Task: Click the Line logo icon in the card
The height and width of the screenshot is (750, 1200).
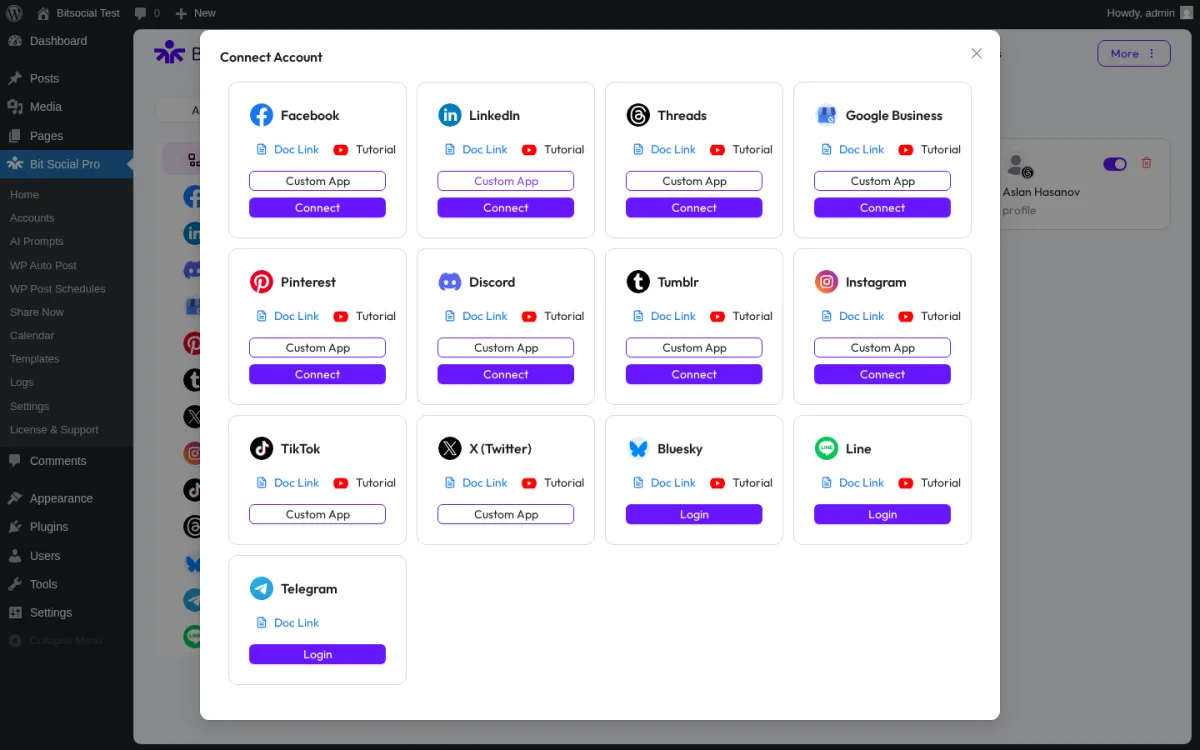Action: [x=826, y=448]
